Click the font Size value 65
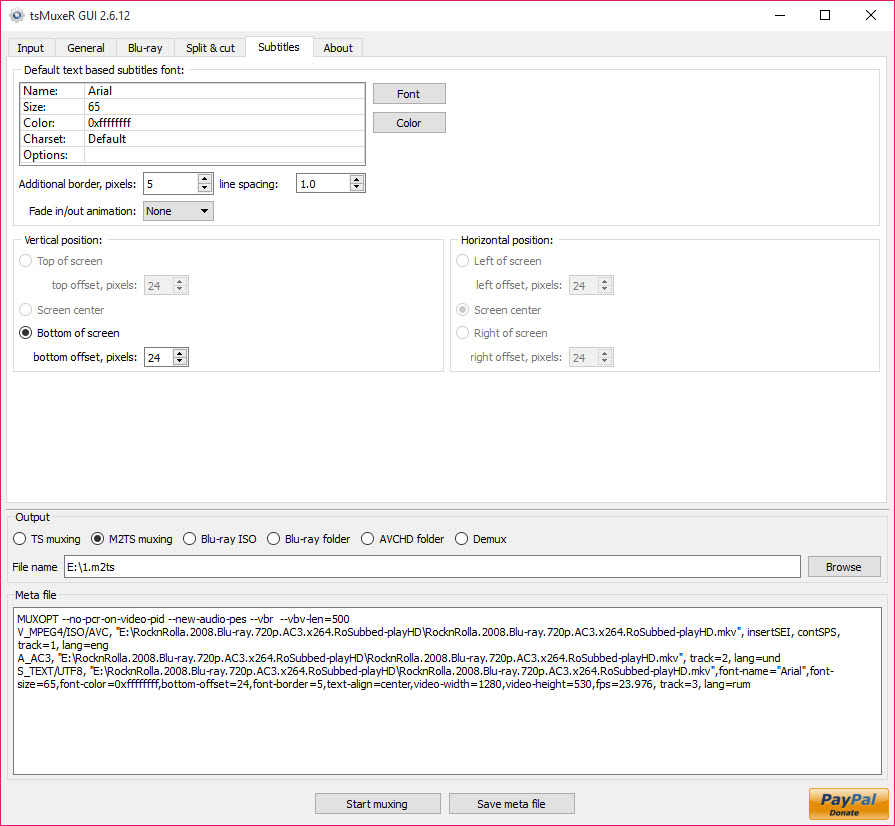The height and width of the screenshot is (826, 895). click(x=224, y=107)
